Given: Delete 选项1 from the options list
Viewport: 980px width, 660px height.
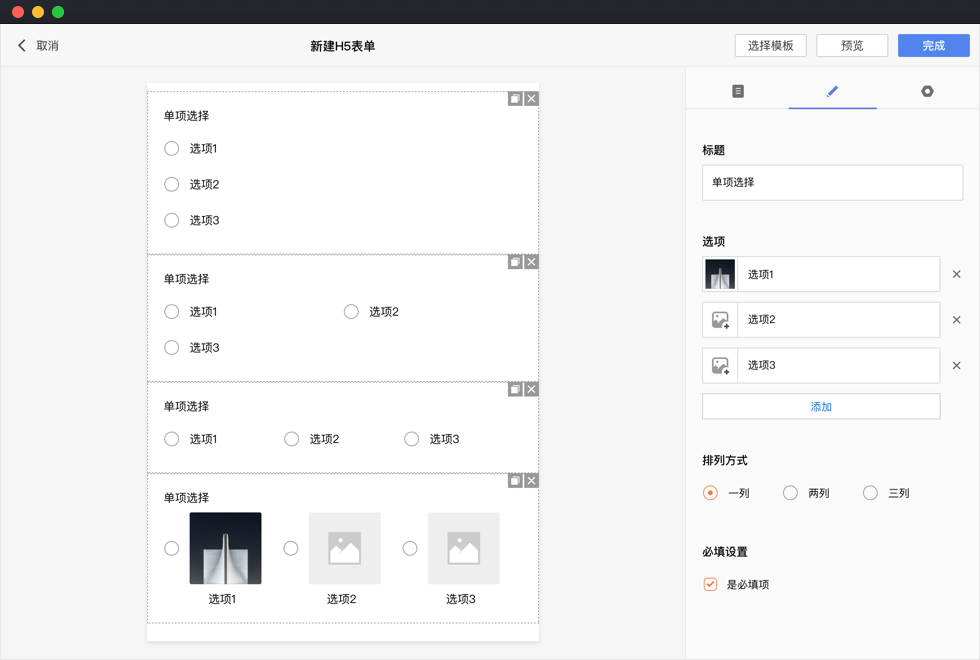Looking at the screenshot, I should [x=956, y=275].
